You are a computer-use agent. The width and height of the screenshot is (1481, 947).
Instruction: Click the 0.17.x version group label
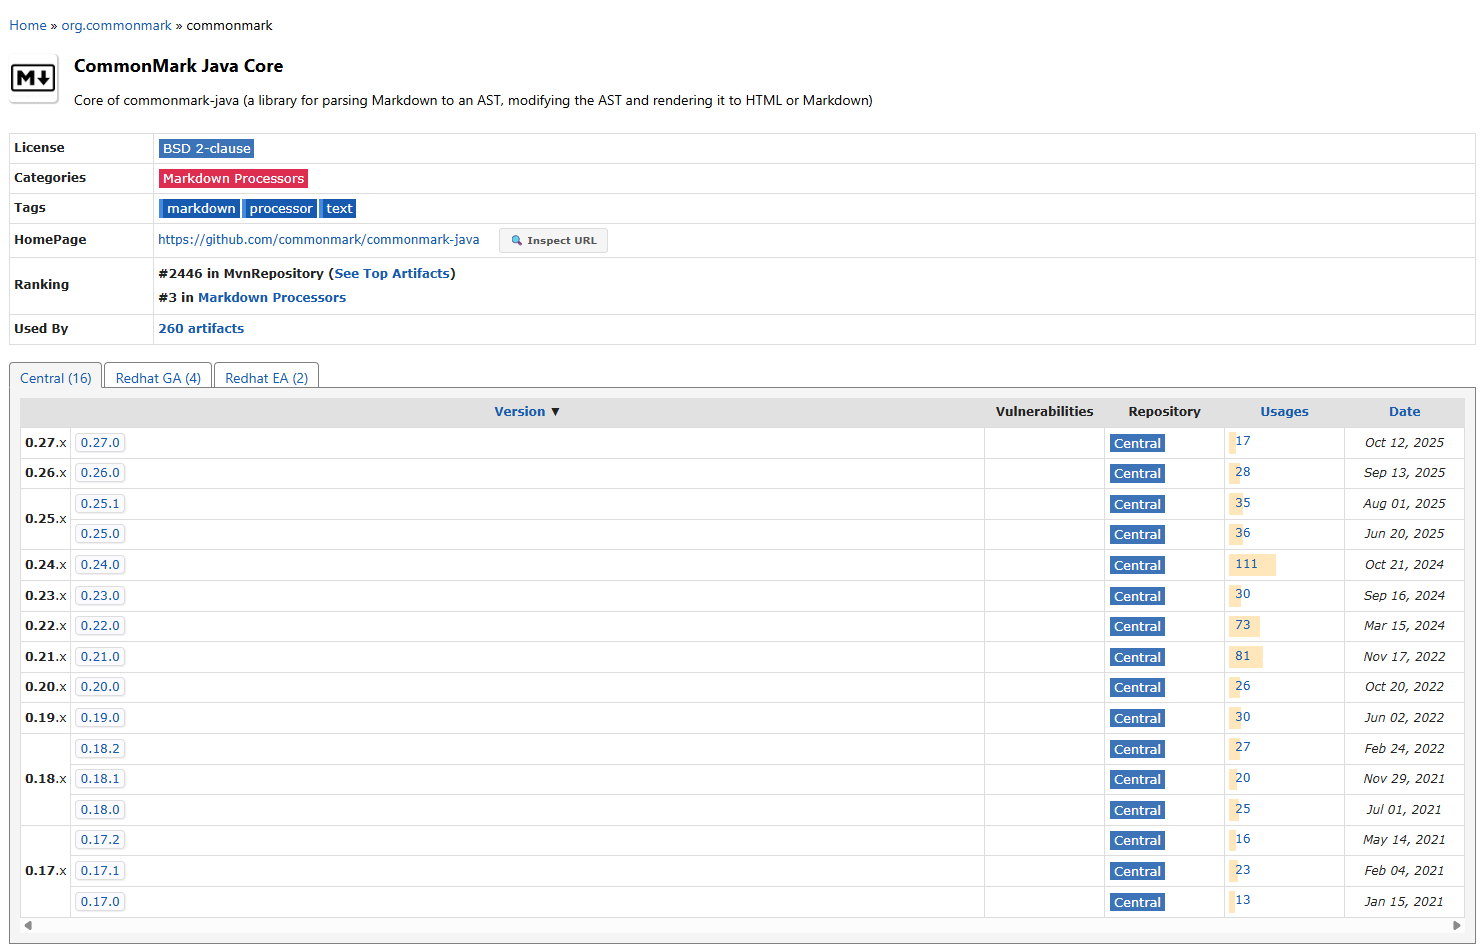tap(46, 870)
